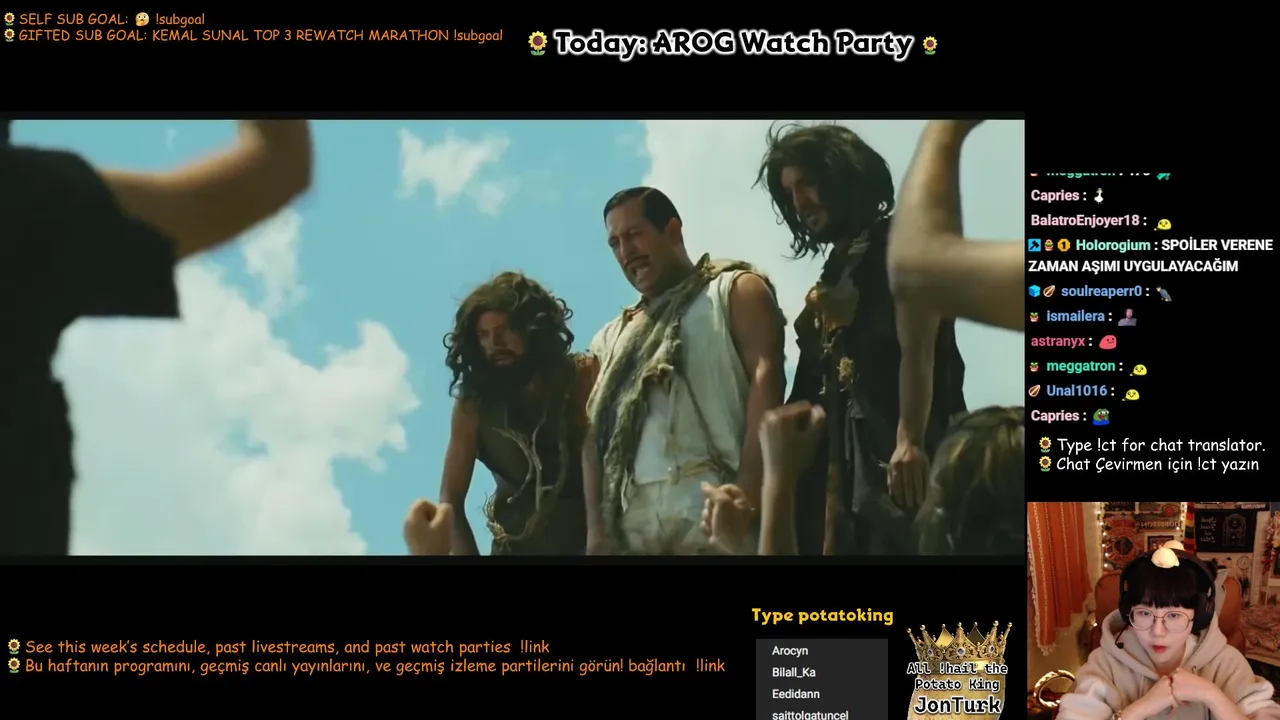Click Holorogium's potted plant subscriber badge

[x=1049, y=245]
